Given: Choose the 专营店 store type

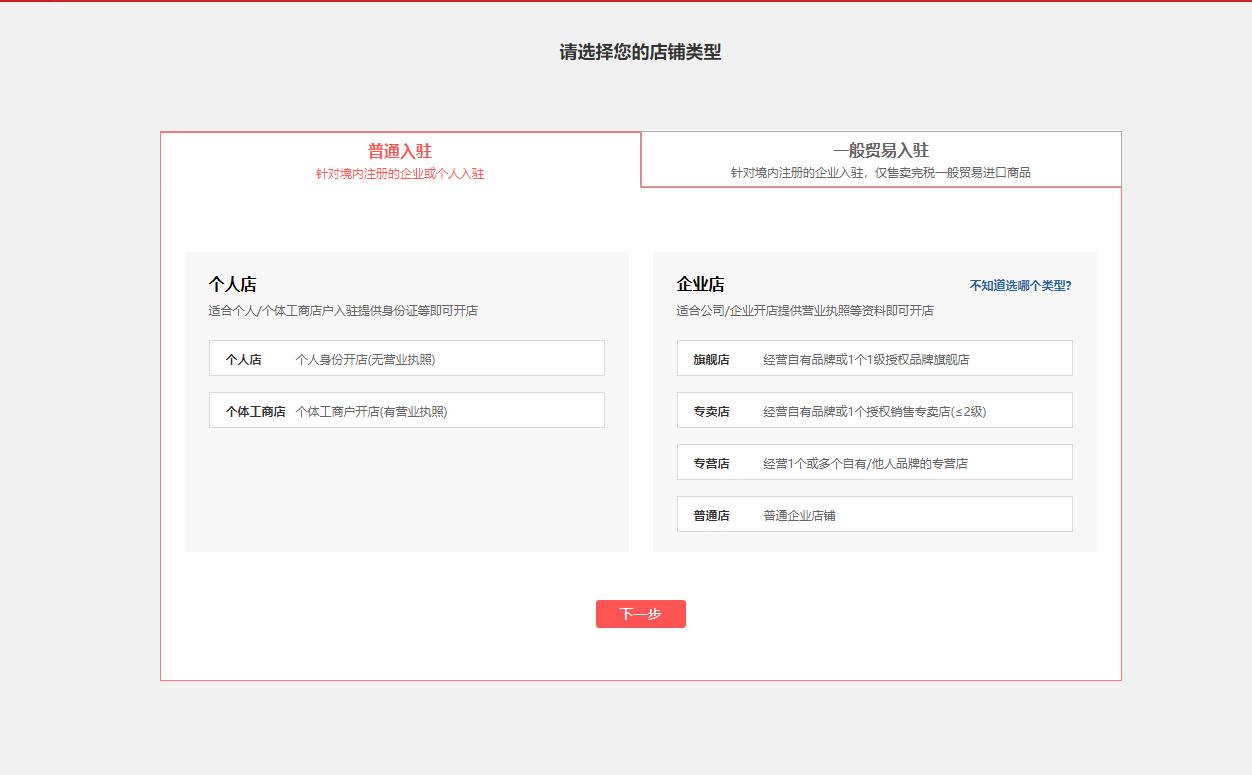Looking at the screenshot, I should click(x=875, y=461).
